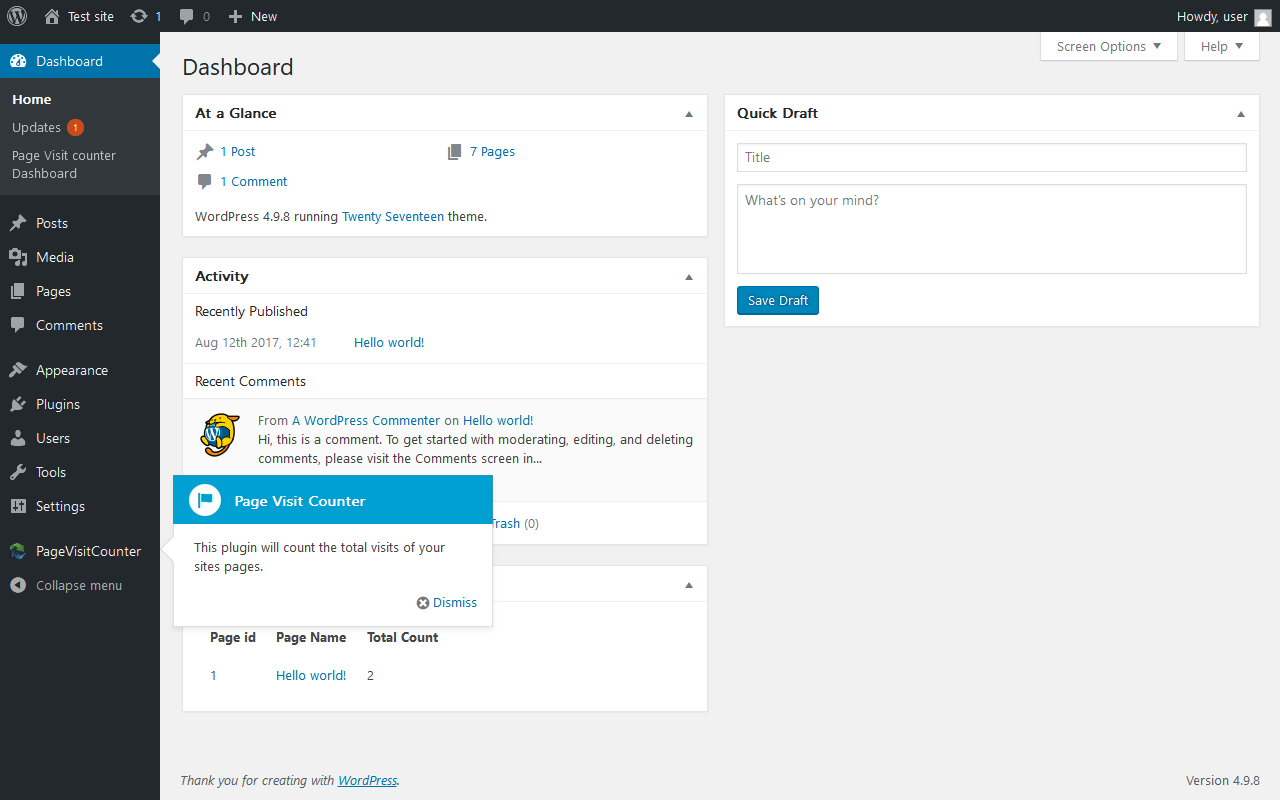Viewport: 1280px width, 800px height.
Task: Open the comments bubble in admin bar
Action: [x=187, y=16]
